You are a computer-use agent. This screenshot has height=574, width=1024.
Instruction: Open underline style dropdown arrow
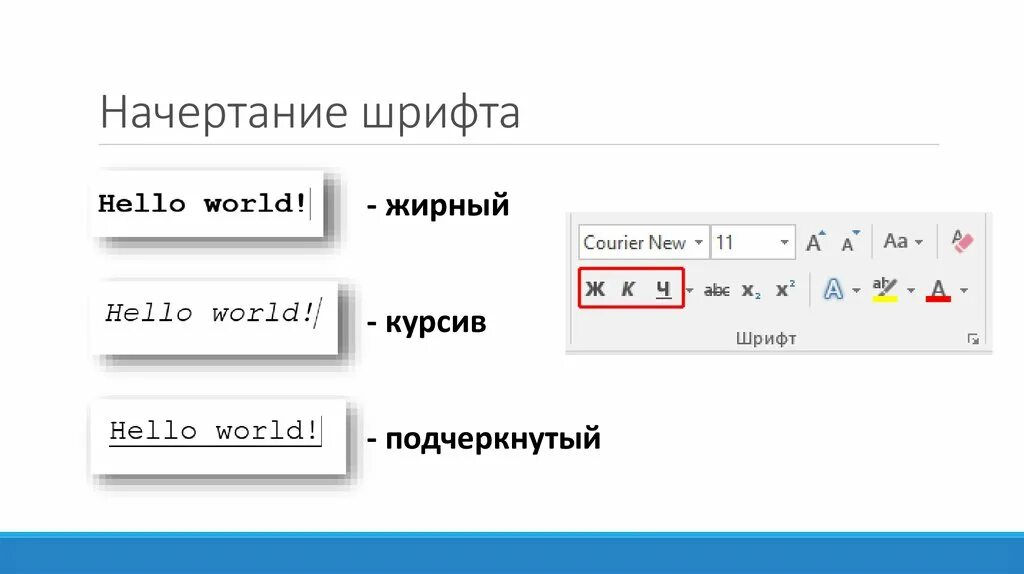690,290
